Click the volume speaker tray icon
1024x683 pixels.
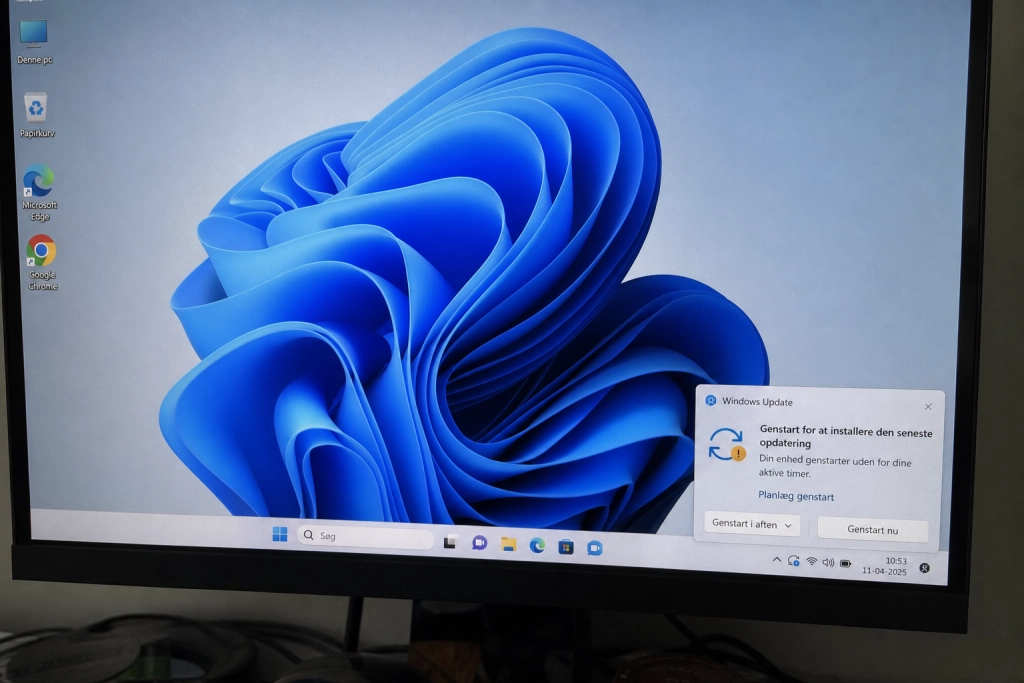tap(828, 562)
